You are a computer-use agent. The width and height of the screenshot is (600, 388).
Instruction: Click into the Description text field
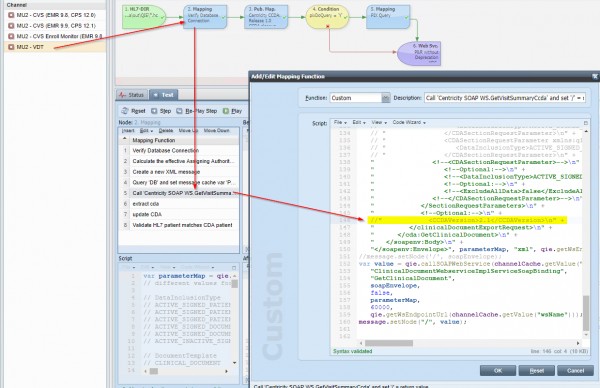[x=505, y=98]
